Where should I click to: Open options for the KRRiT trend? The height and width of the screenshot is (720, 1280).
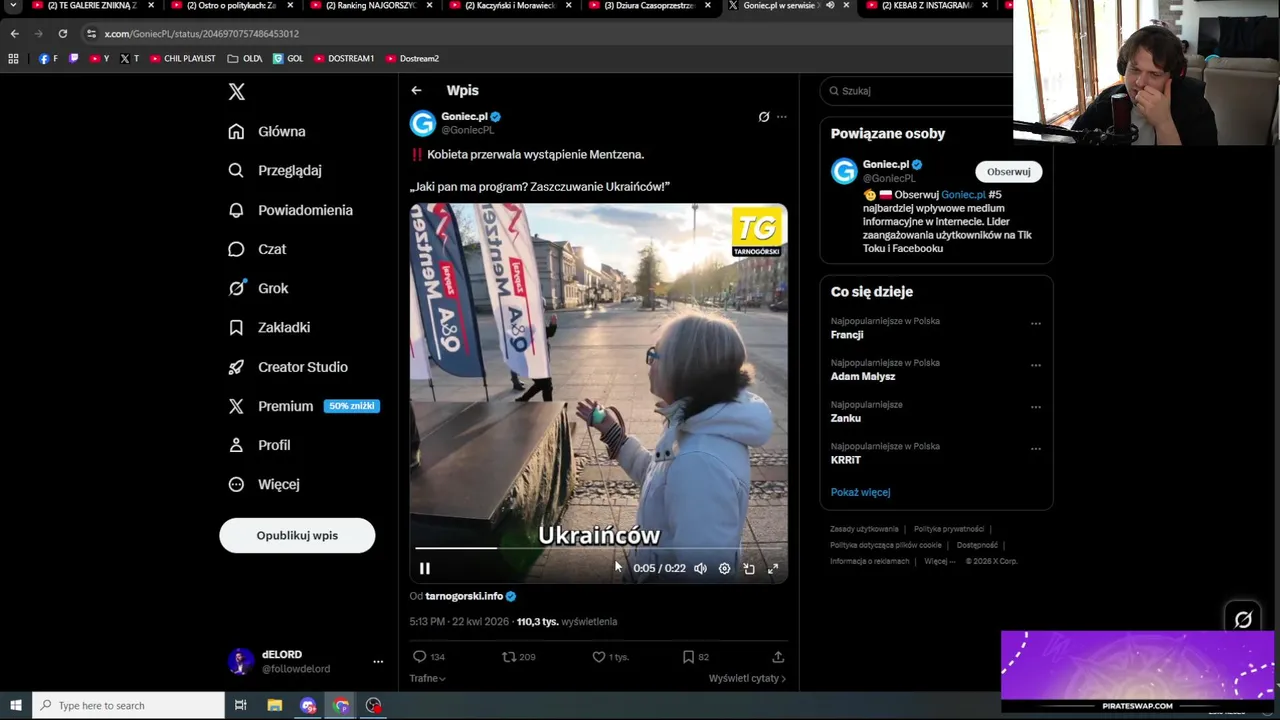(x=1036, y=448)
